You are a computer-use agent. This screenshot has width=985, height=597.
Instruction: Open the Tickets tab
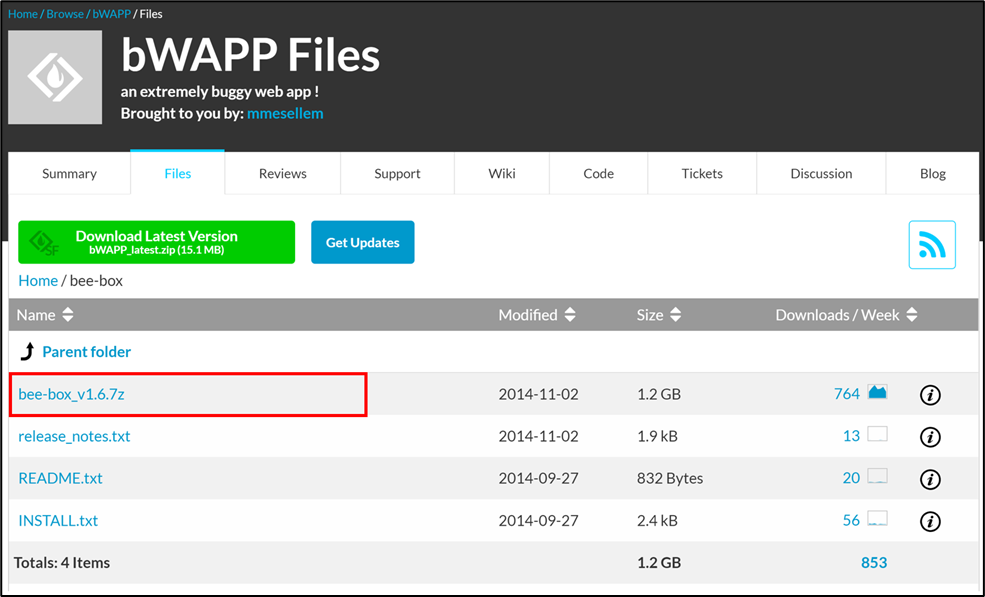(x=702, y=173)
